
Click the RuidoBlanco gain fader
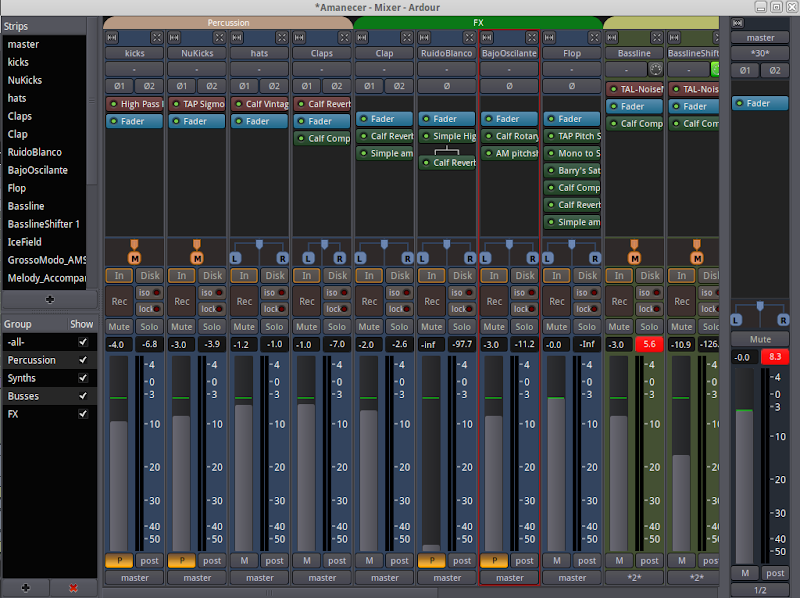coord(431,453)
